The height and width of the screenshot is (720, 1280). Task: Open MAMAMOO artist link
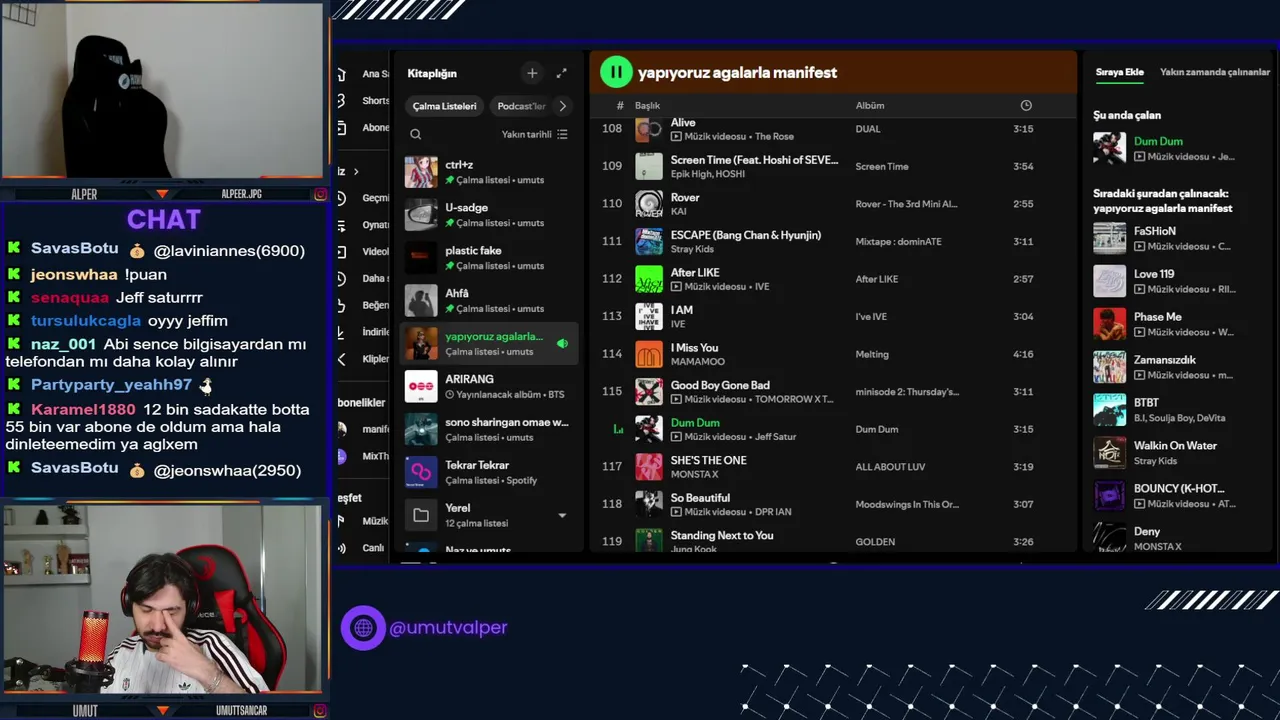[698, 361]
